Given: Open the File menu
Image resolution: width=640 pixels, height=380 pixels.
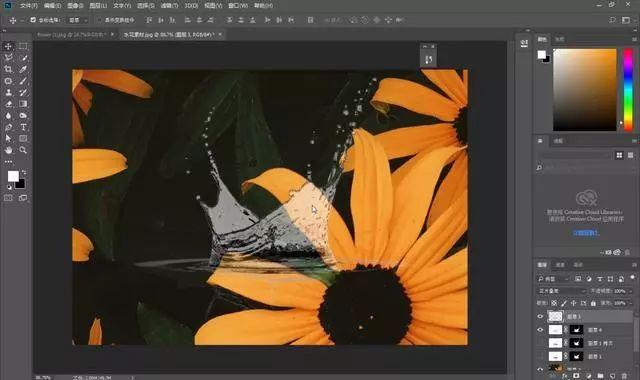Looking at the screenshot, I should (x=29, y=6).
